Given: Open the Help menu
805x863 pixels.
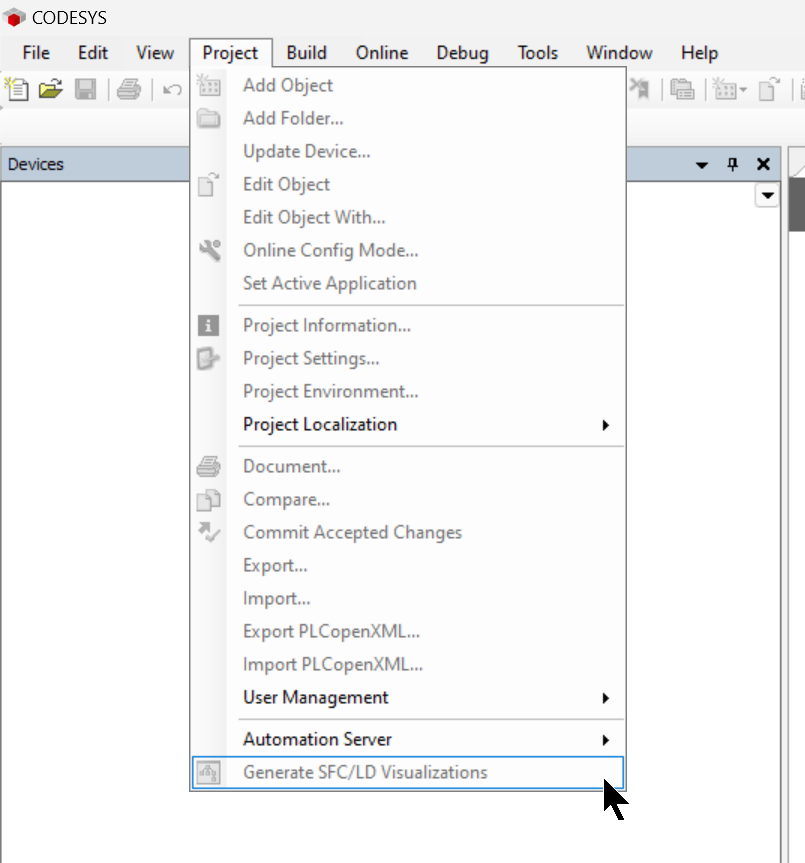Looking at the screenshot, I should tap(699, 53).
